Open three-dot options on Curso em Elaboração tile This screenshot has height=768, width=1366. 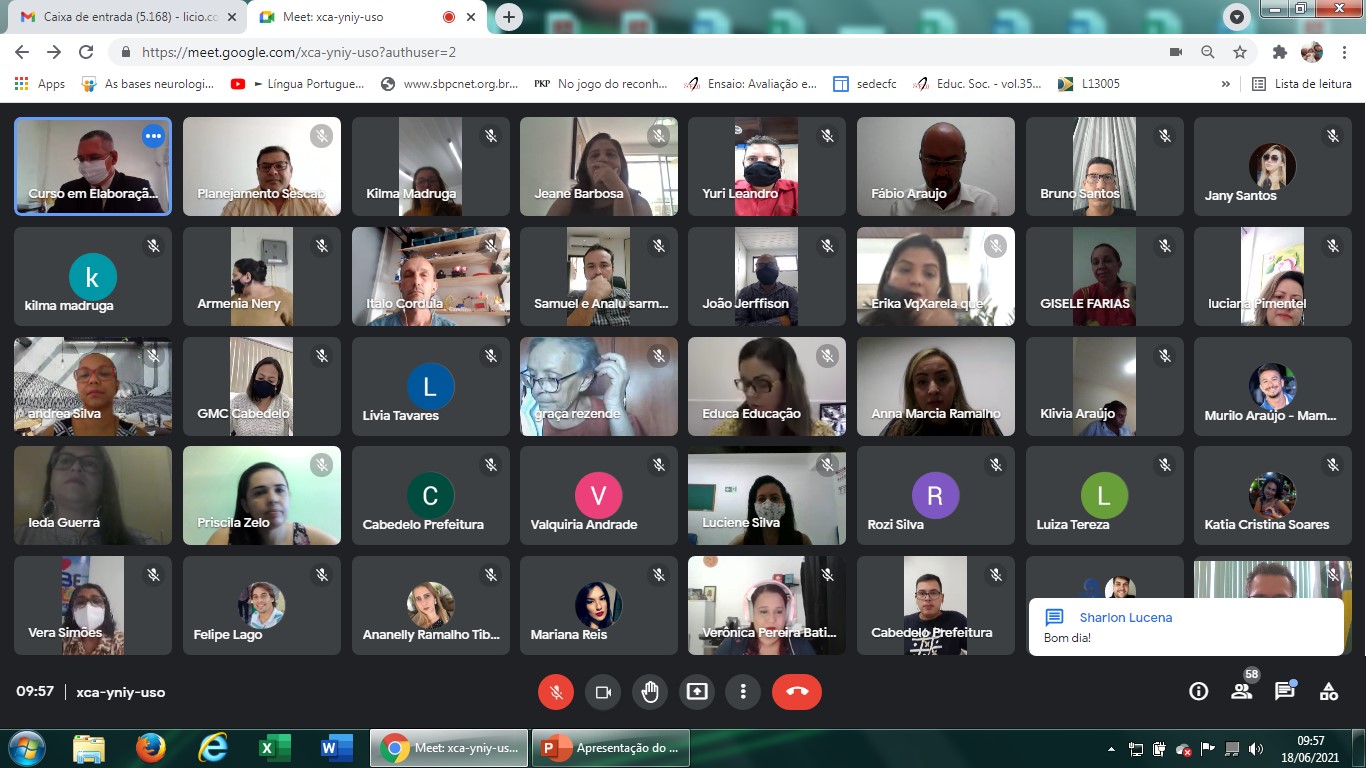click(153, 136)
